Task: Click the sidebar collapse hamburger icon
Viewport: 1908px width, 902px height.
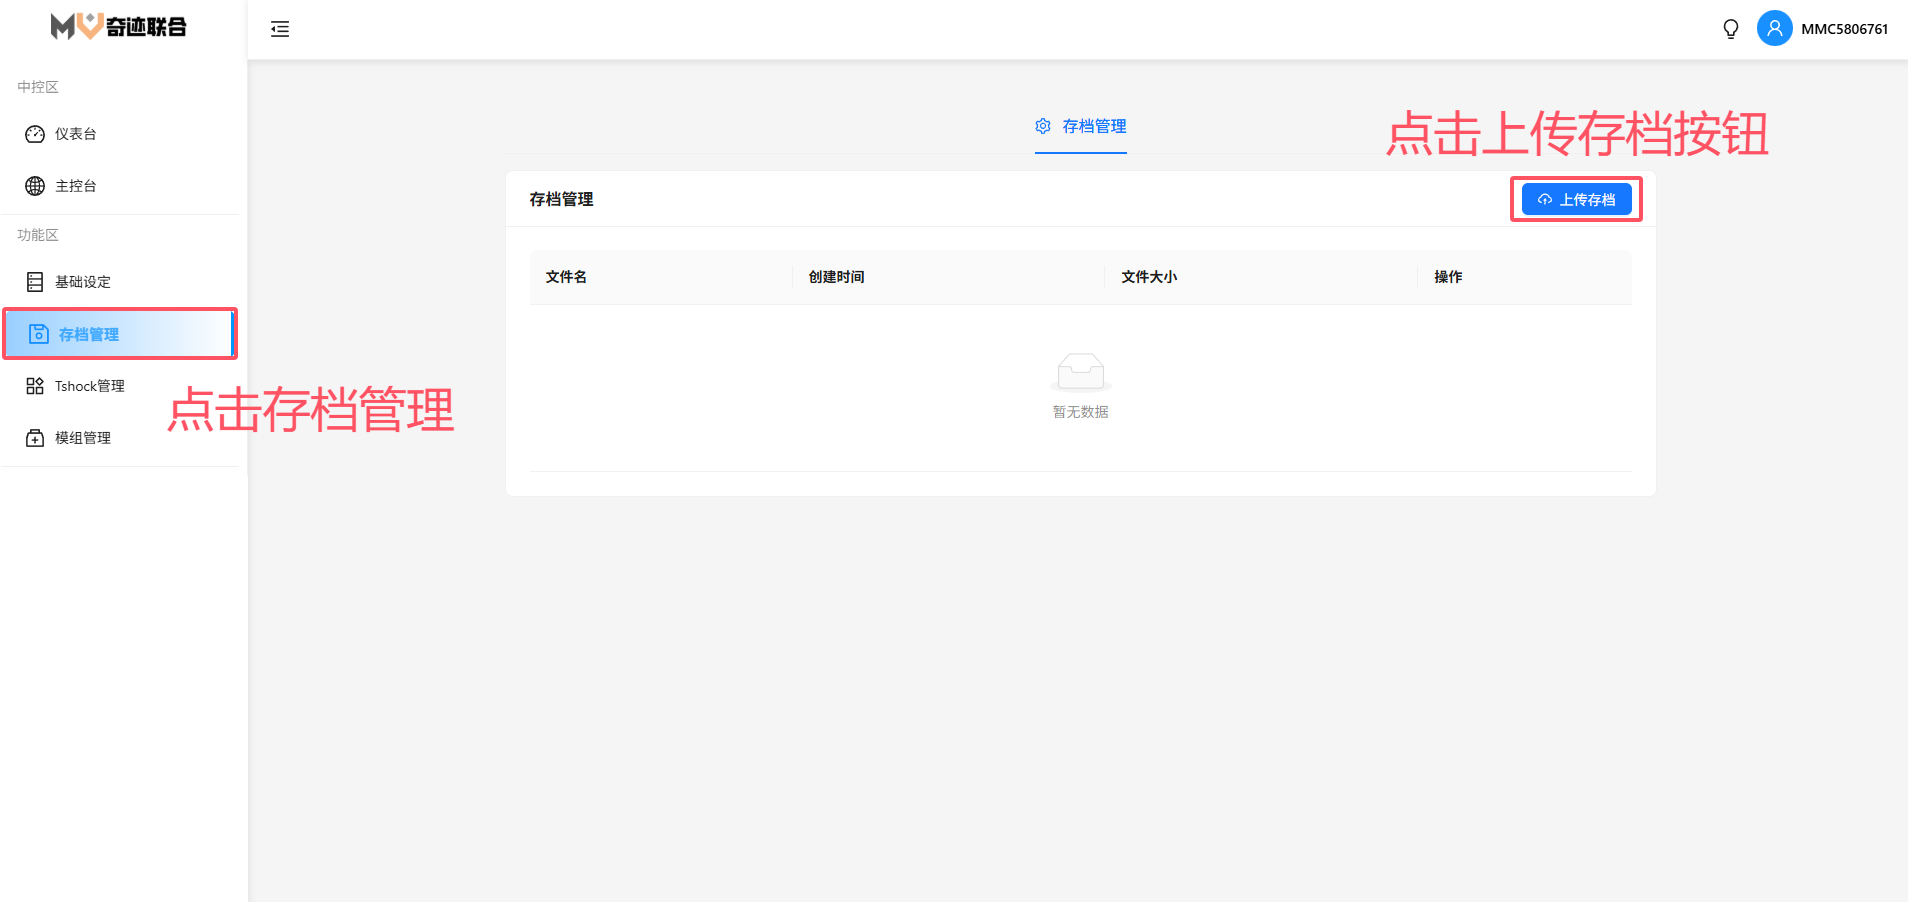Action: [x=280, y=29]
